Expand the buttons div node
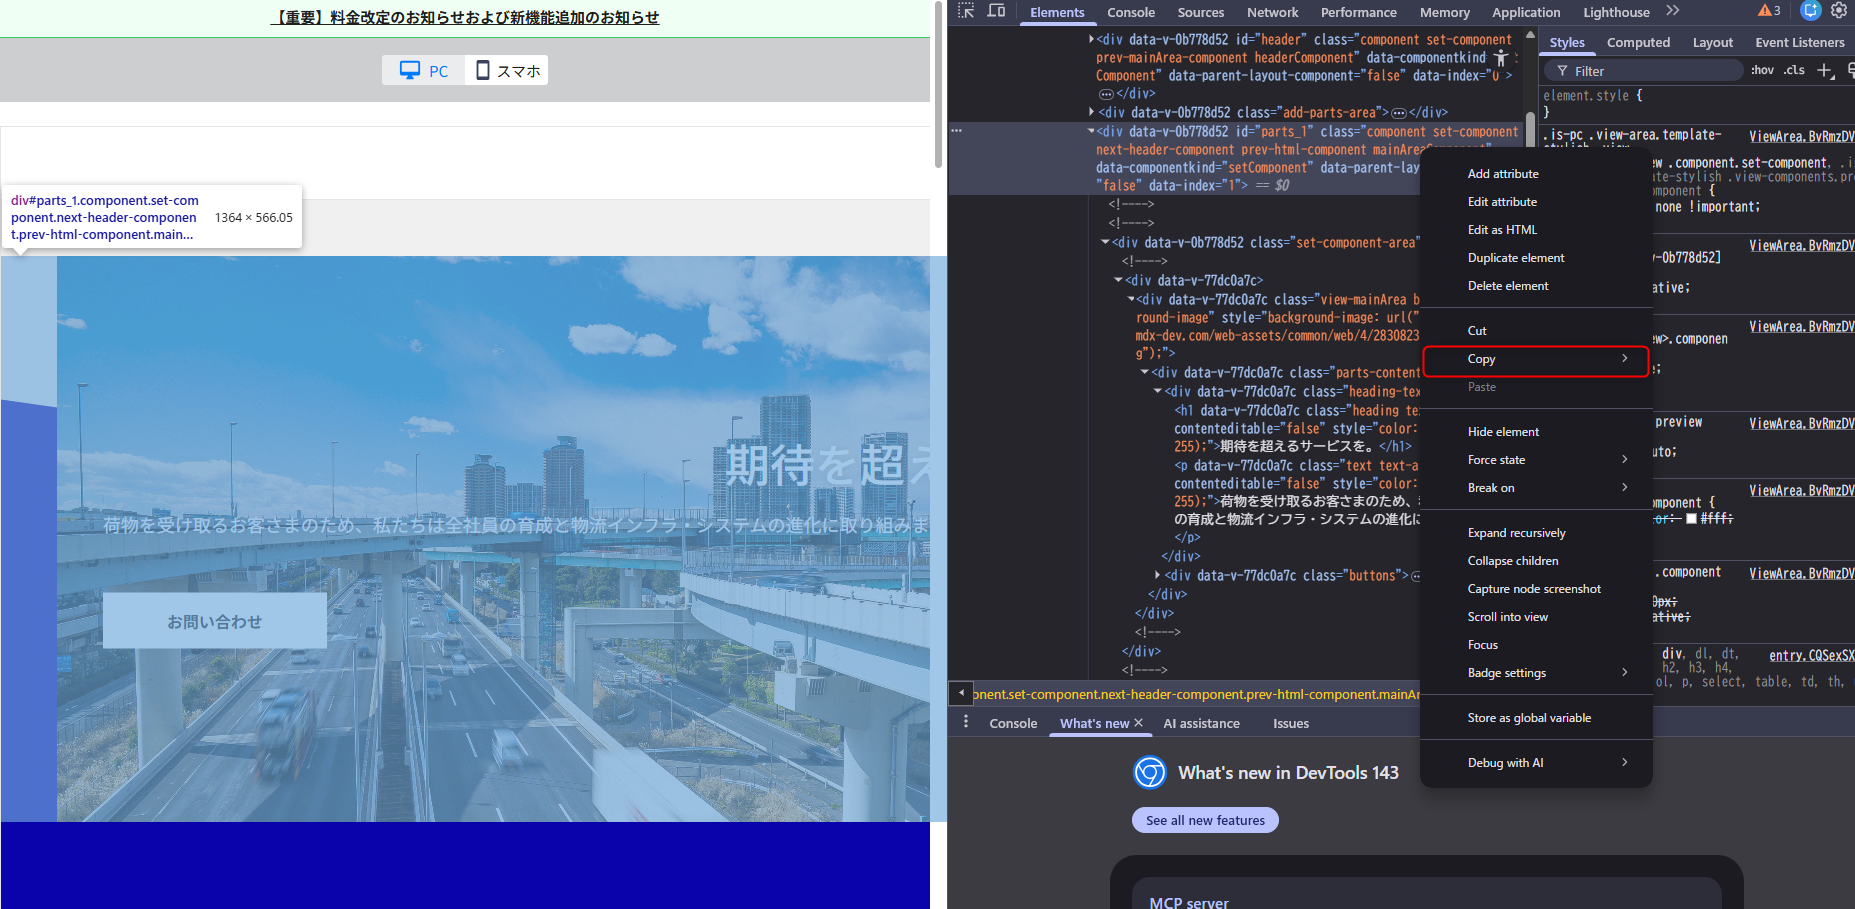The width and height of the screenshot is (1855, 909). coord(1157,575)
